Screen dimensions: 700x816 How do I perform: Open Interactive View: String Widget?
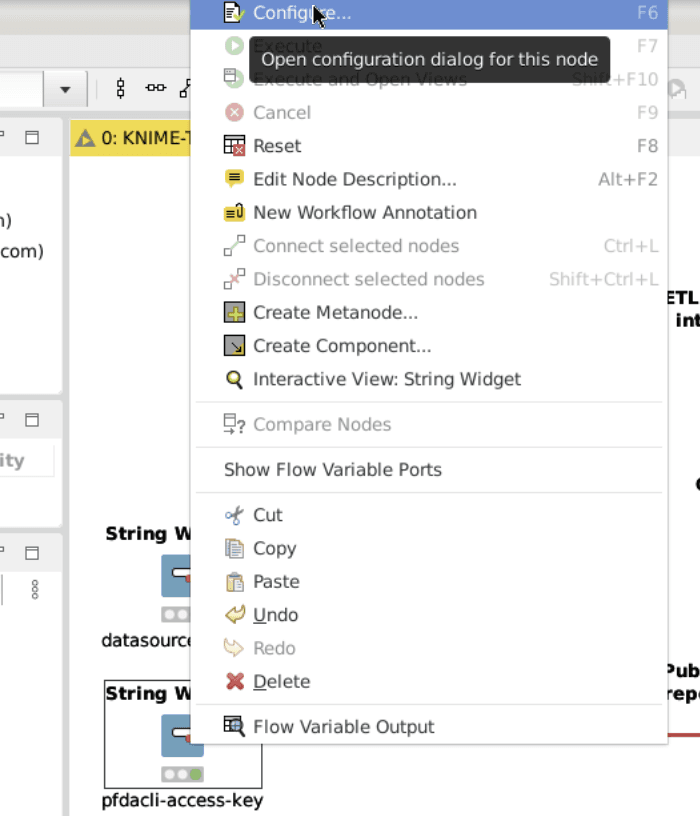pyautogui.click(x=429, y=379)
